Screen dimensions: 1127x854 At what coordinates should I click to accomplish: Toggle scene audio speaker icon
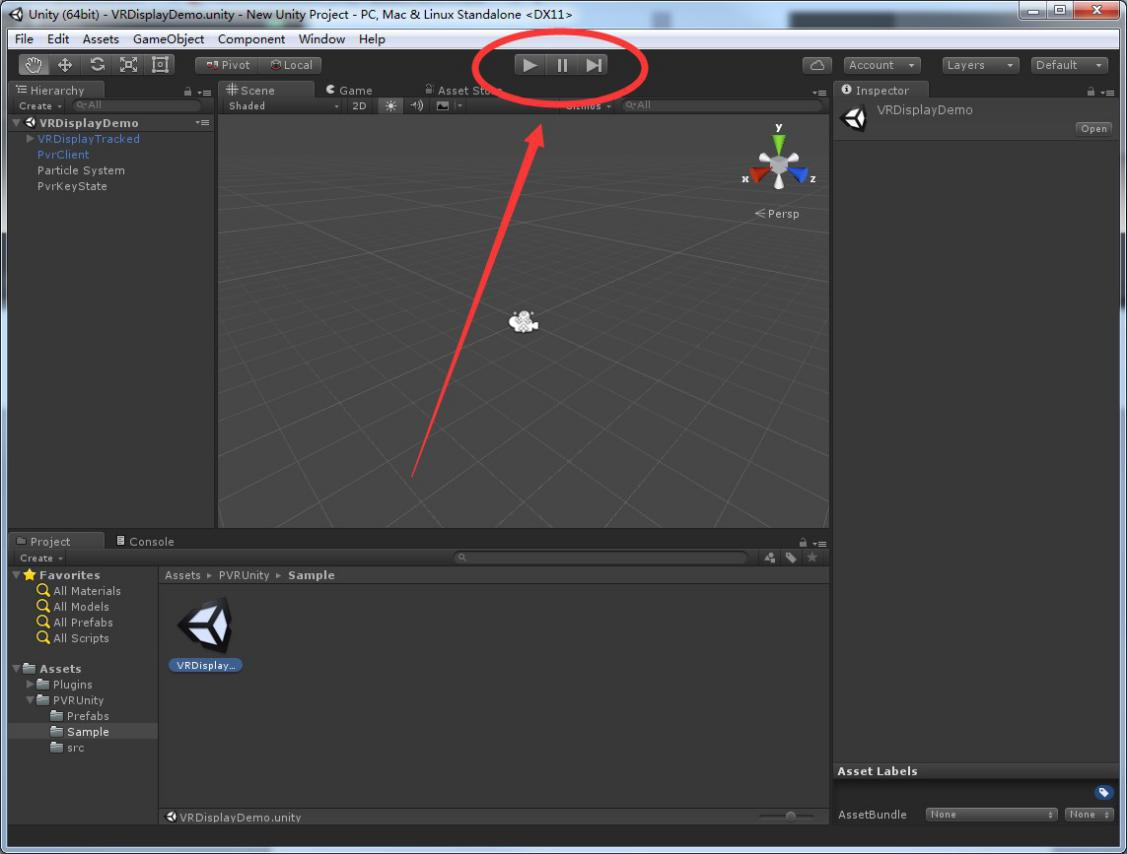(x=417, y=106)
